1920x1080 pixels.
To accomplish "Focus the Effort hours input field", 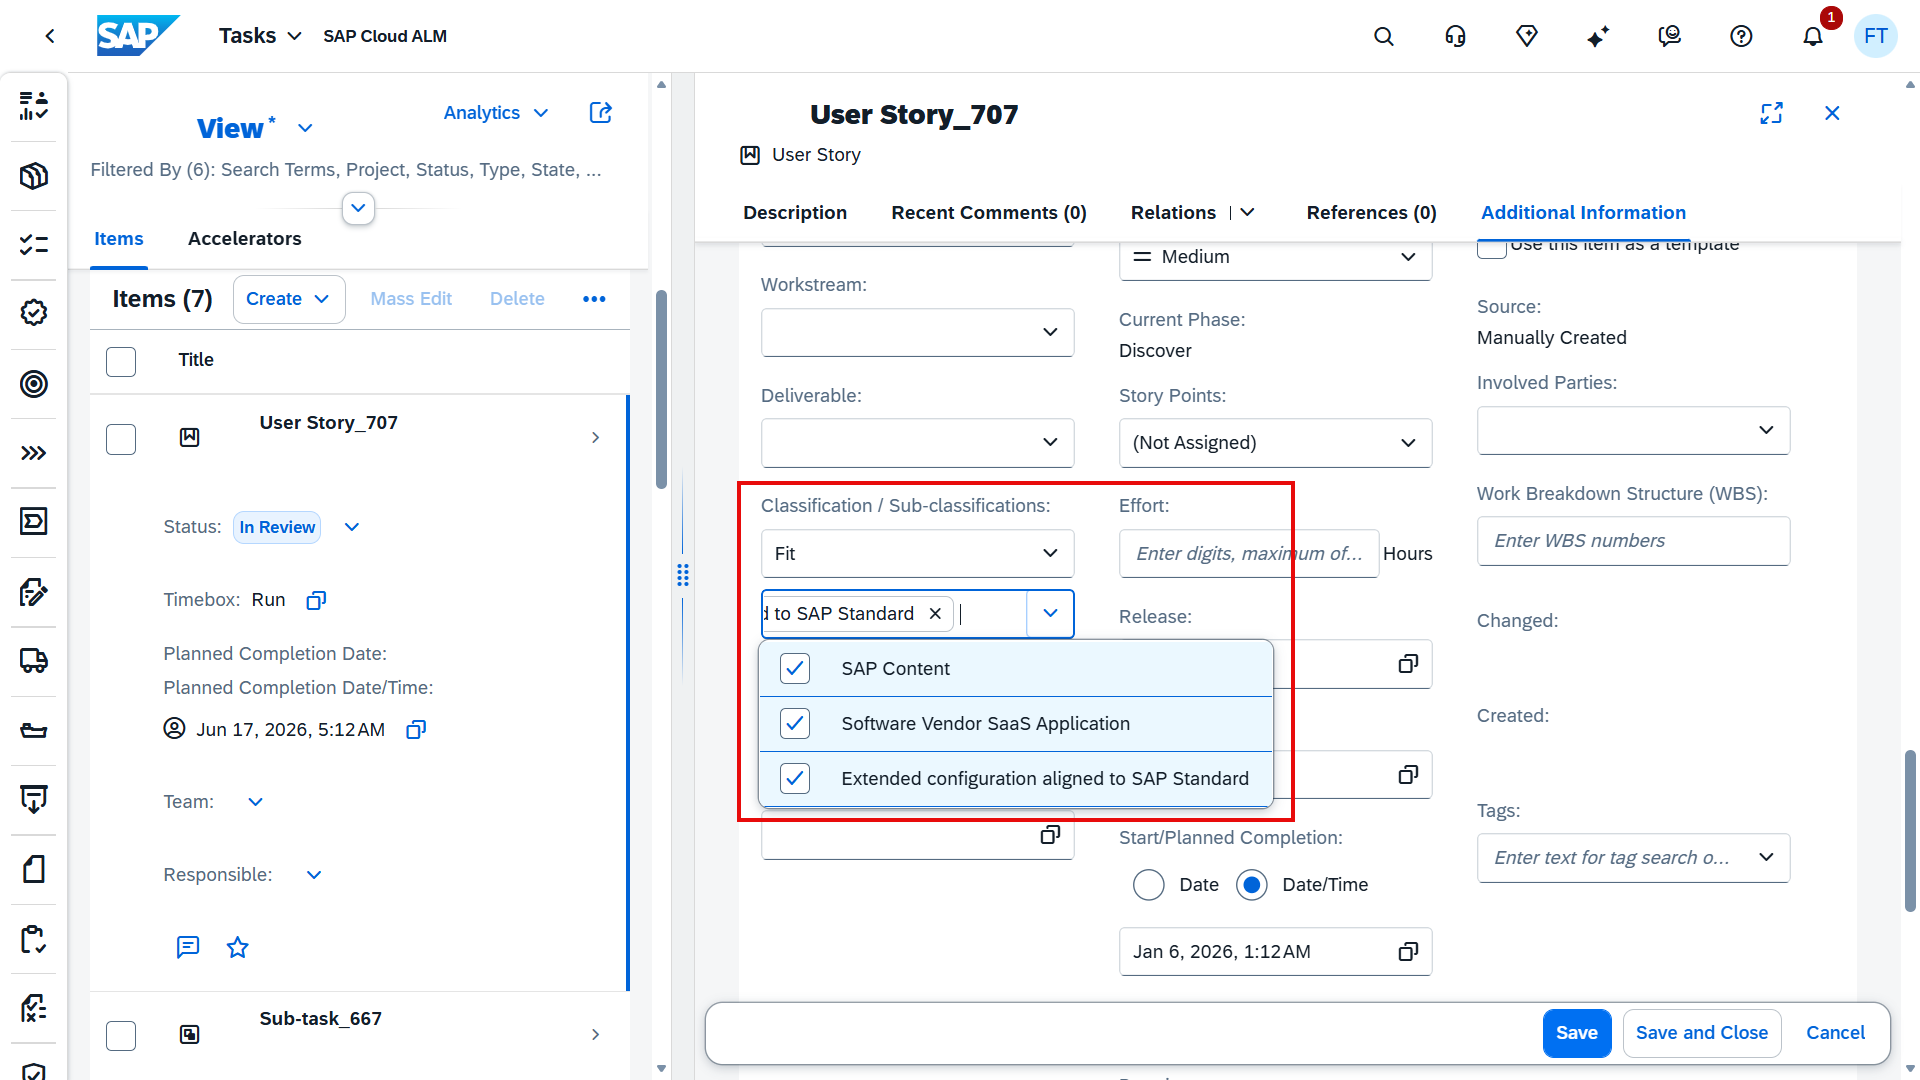I will (x=1249, y=554).
